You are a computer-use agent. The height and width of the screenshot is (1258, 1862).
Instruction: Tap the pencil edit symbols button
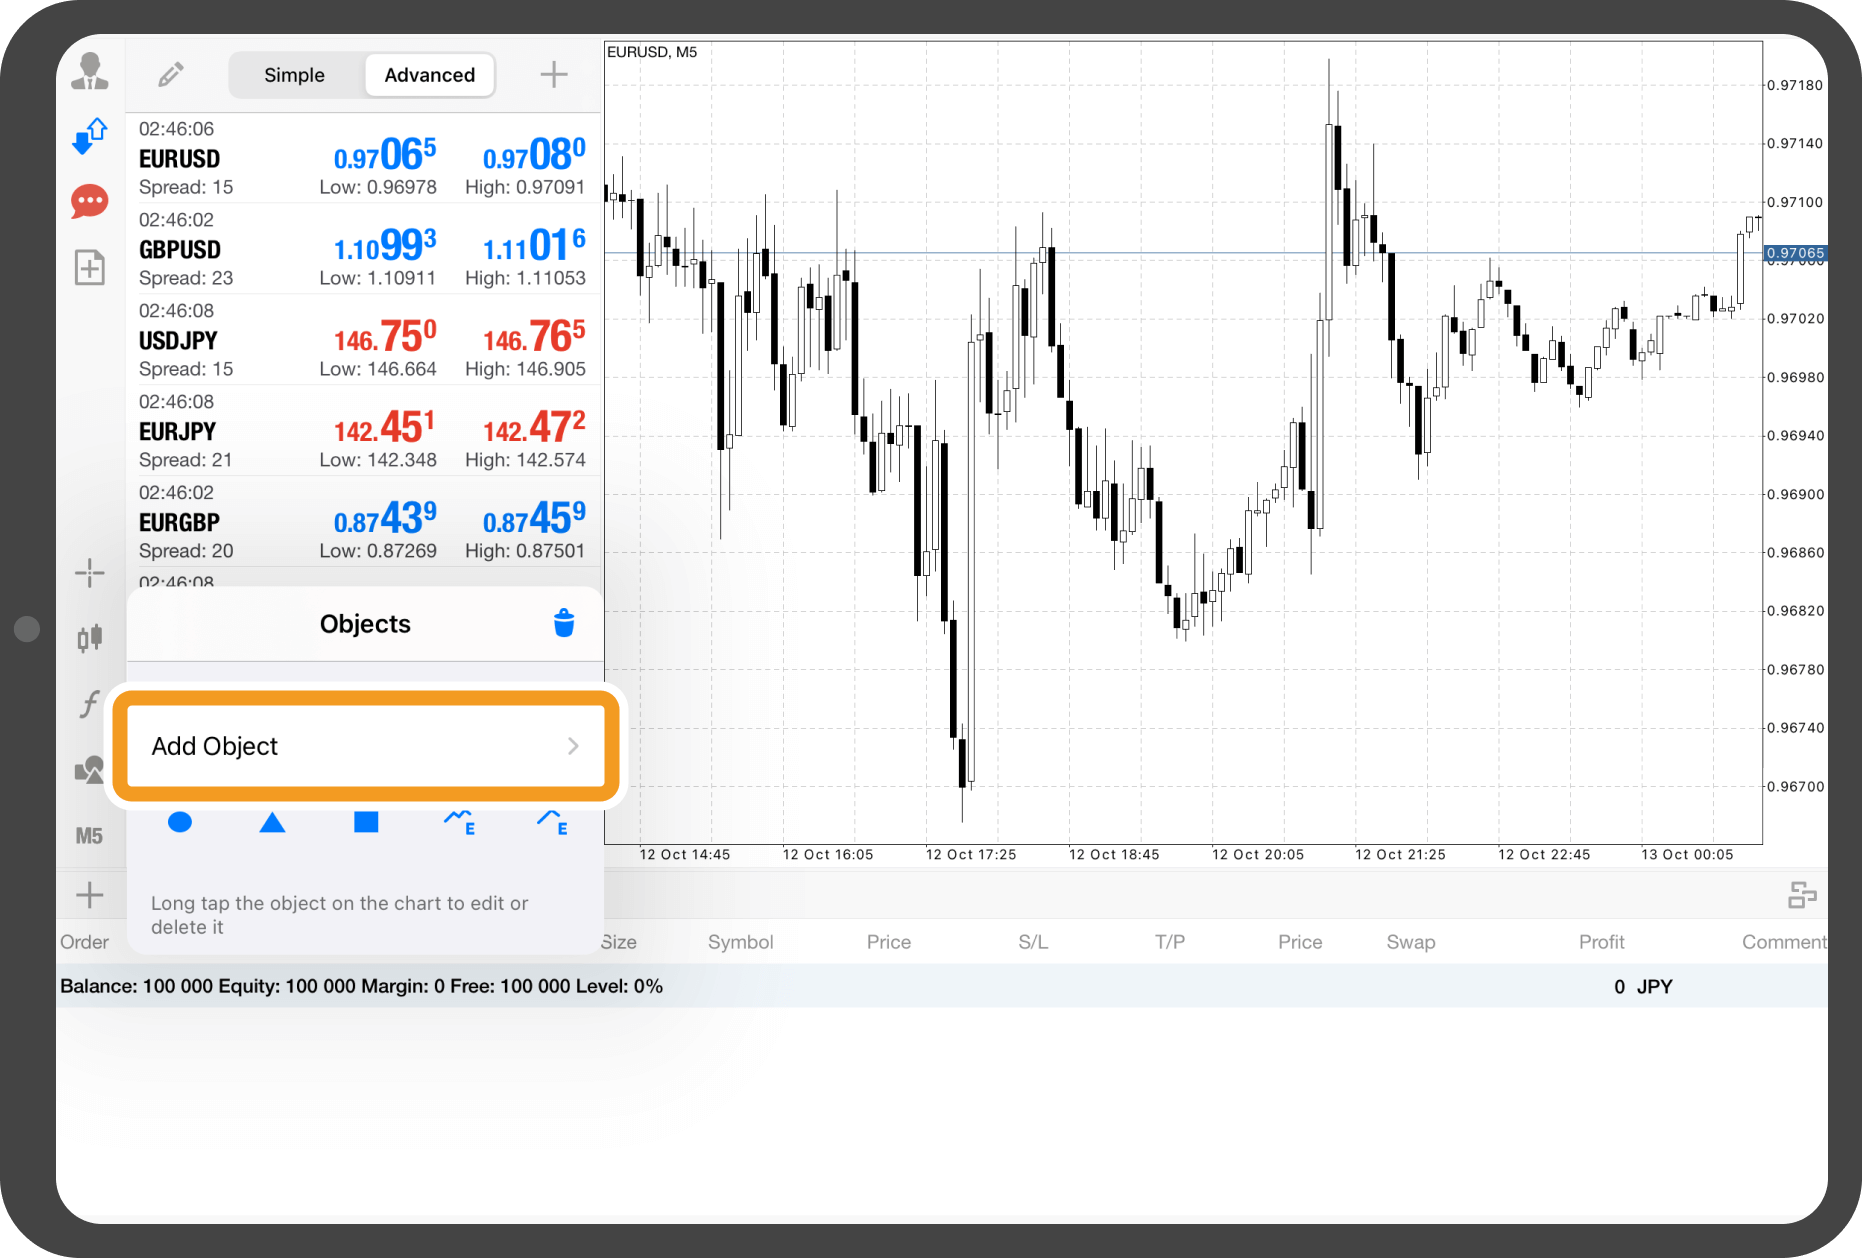click(171, 75)
